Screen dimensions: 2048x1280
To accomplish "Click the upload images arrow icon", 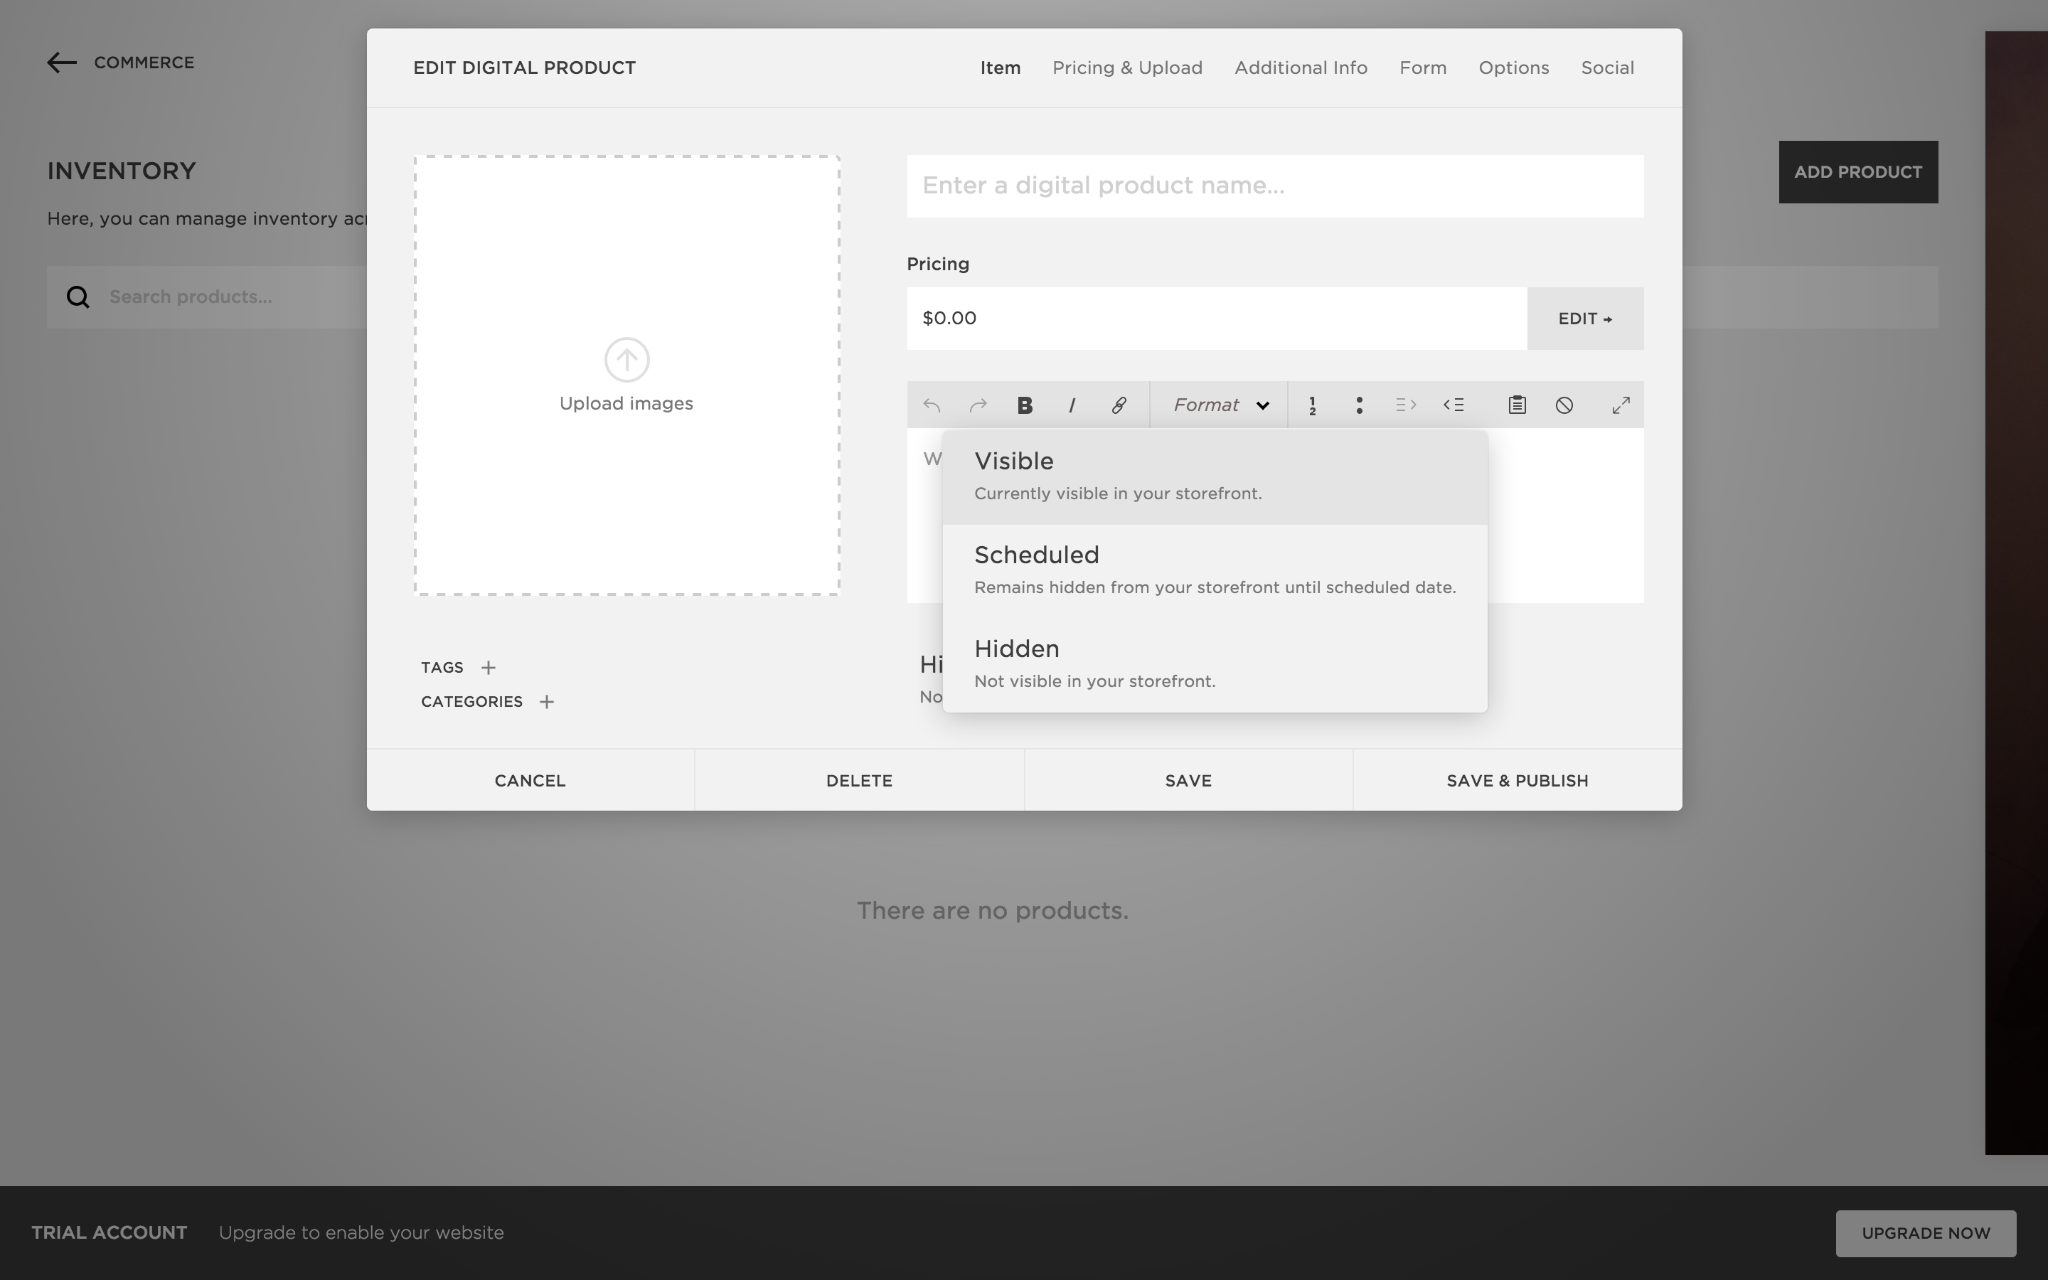I will tap(627, 360).
